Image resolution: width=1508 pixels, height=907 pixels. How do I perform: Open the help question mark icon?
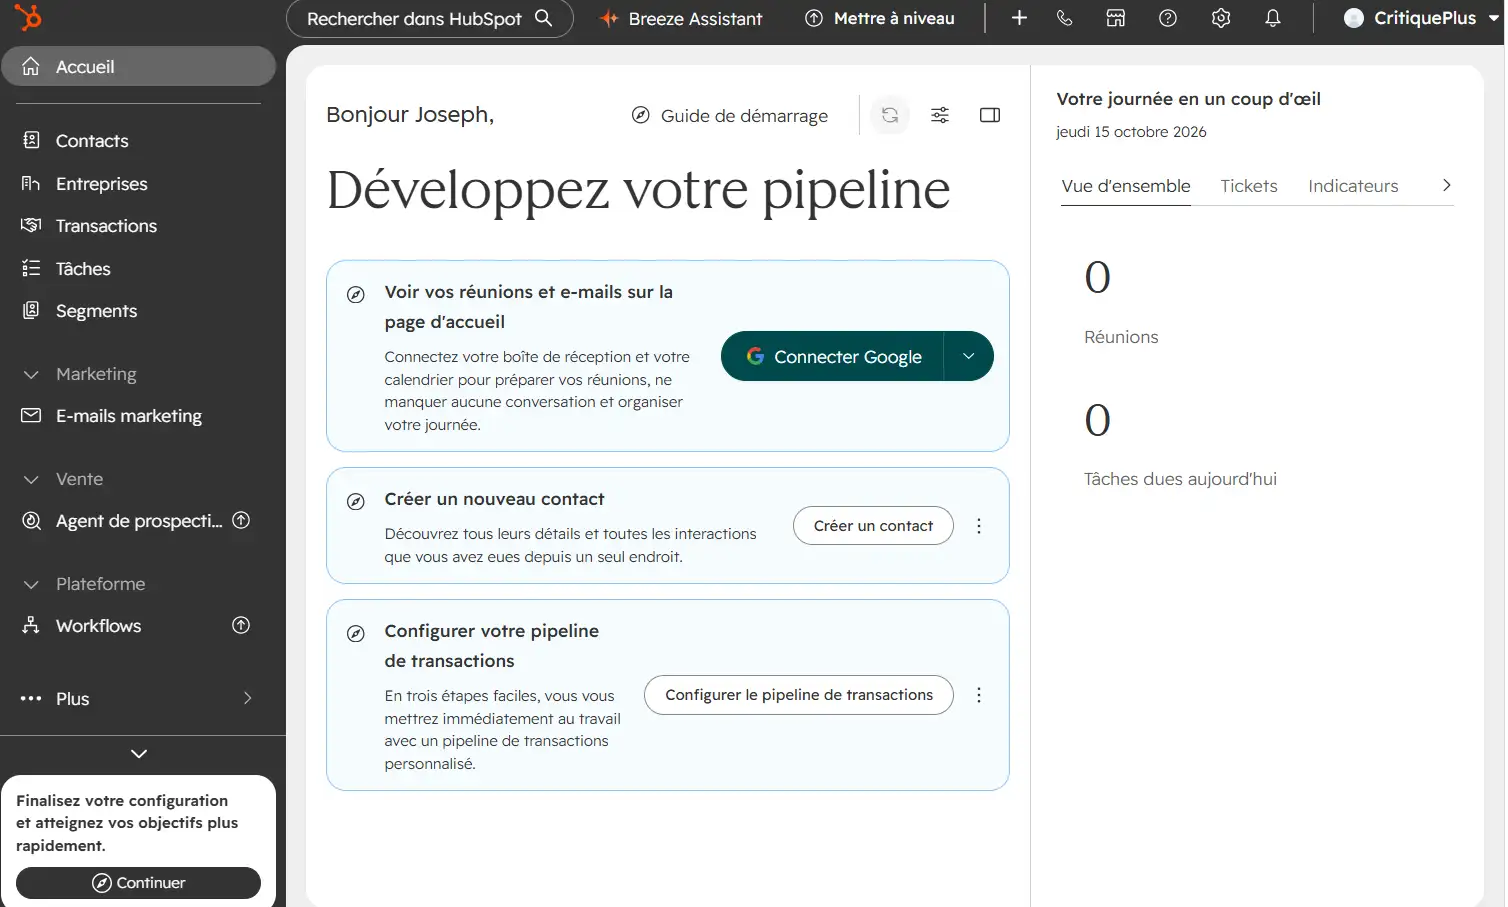(1168, 18)
